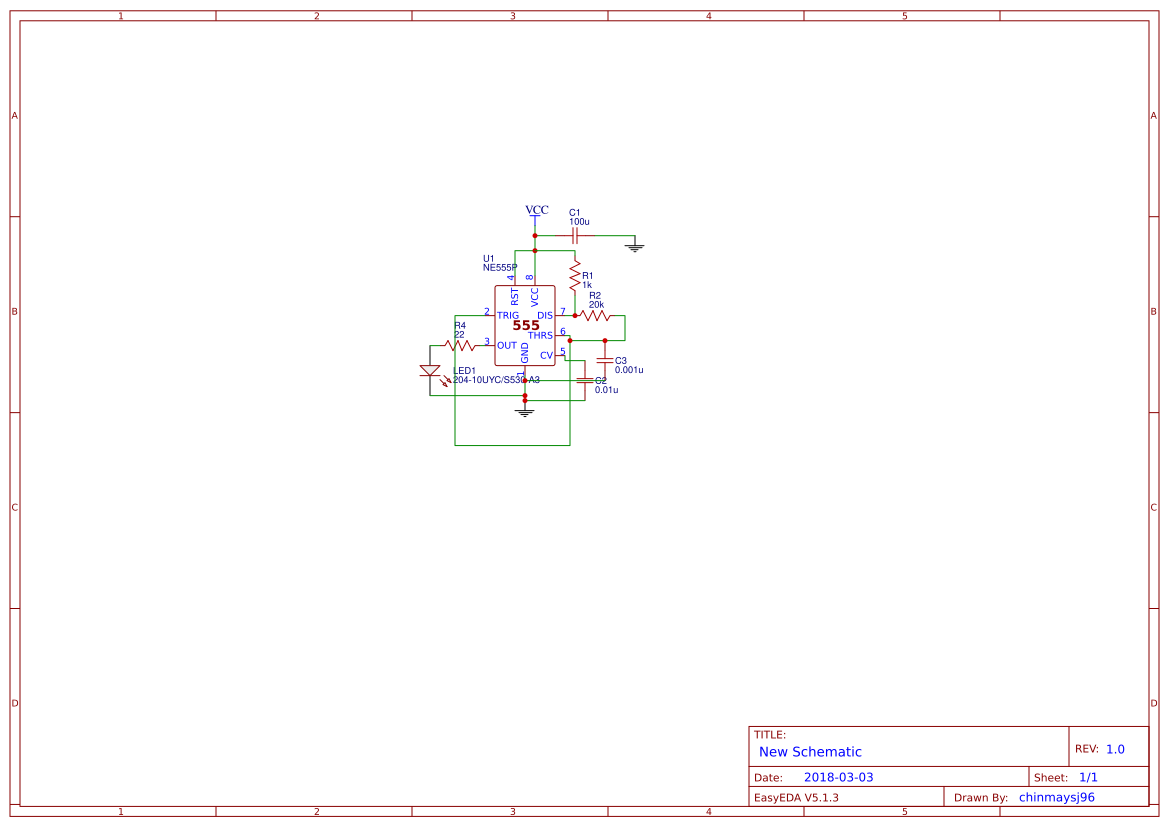Screen dimensions: 1169x827
Task: Select the date 2018-03-03 field
Action: (x=841, y=776)
